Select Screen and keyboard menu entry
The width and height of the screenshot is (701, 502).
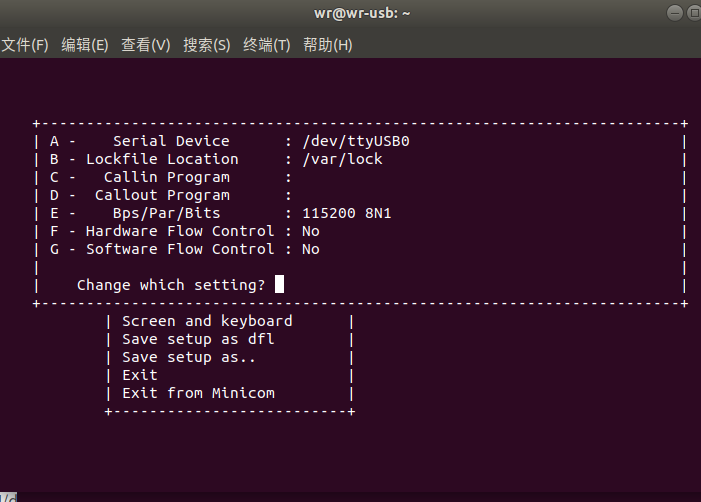click(207, 321)
